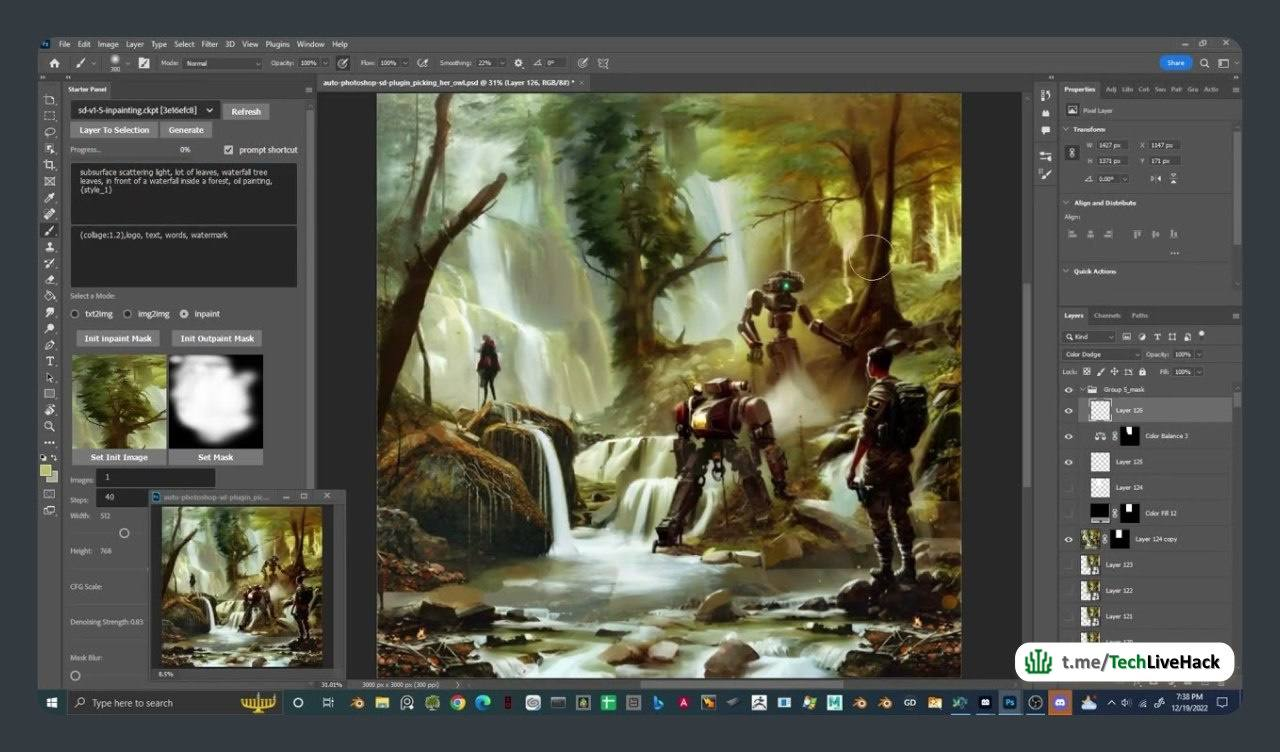This screenshot has height=752, width=1280.
Task: Hide the Color Balance 3 layer
Action: pos(1069,436)
